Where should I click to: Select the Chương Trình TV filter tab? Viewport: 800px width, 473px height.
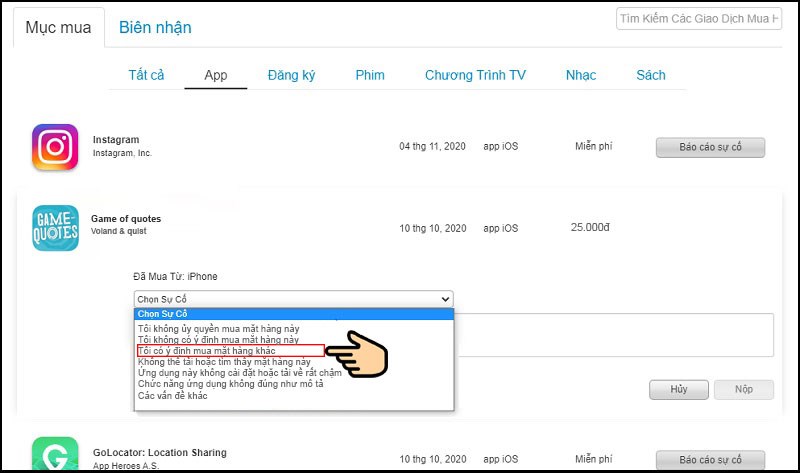click(x=475, y=76)
